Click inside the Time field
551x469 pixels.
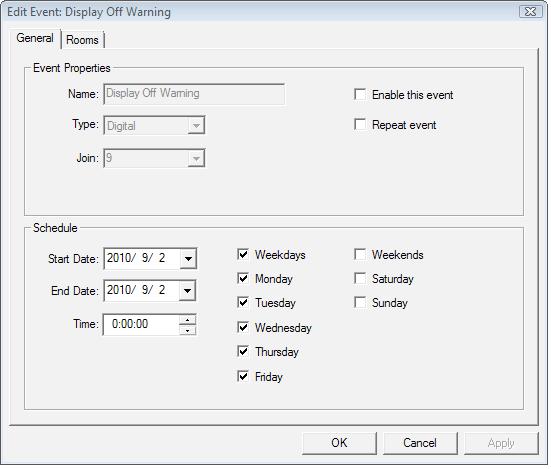point(141,324)
